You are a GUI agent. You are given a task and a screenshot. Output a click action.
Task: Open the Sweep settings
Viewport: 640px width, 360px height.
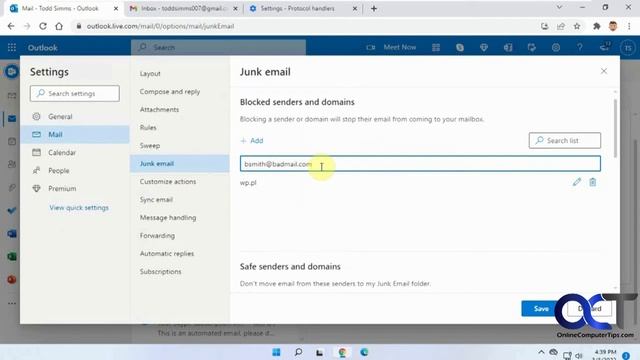point(180,145)
